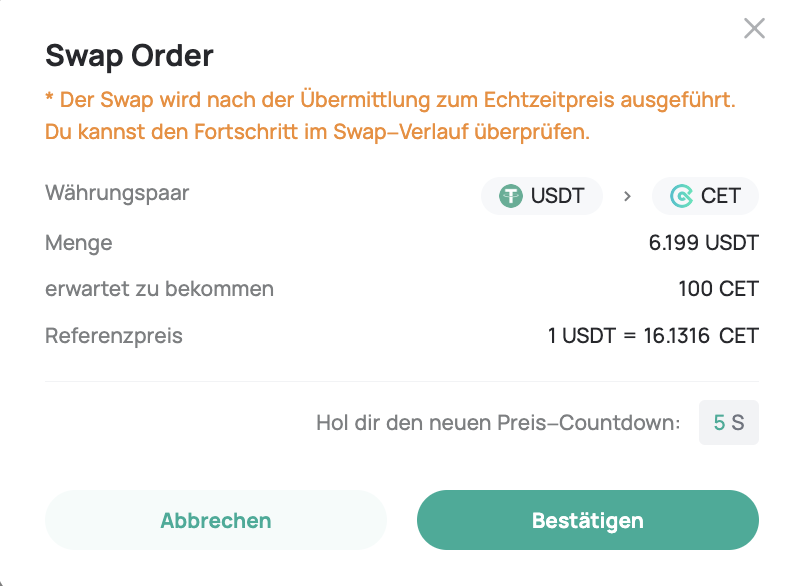Click the Währungspaar label
Viewport: 792px width, 586px height.
point(117,193)
